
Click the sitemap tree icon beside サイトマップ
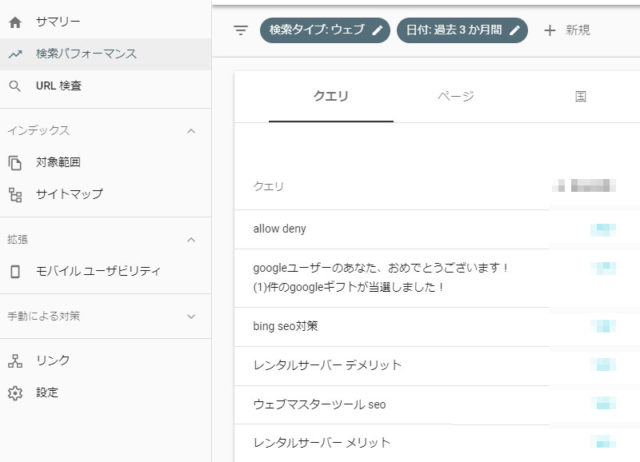click(16, 195)
